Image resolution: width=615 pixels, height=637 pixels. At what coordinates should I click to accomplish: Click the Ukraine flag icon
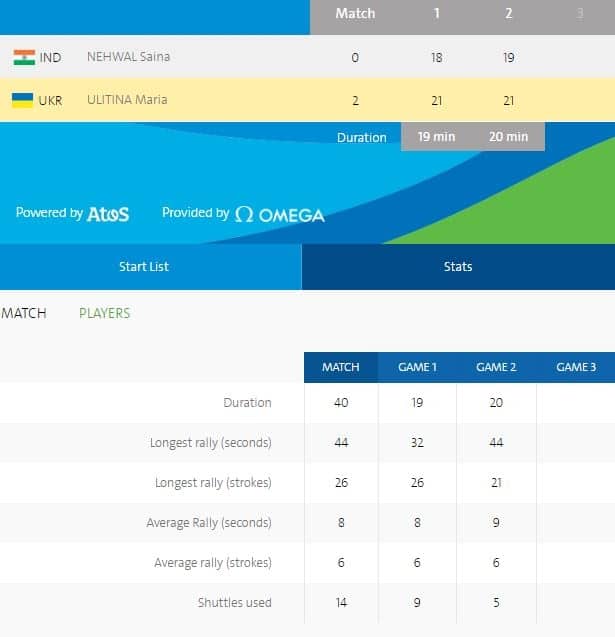[x=24, y=100]
